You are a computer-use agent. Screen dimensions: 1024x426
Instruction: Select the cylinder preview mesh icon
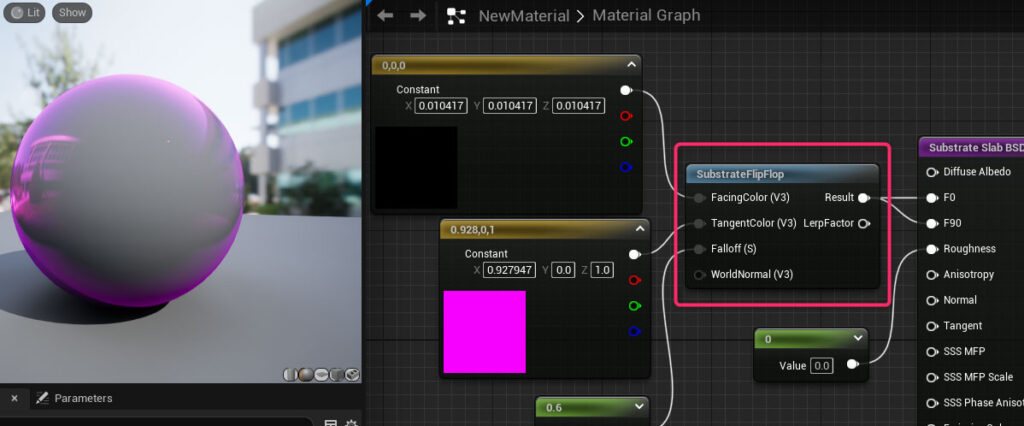[290, 374]
